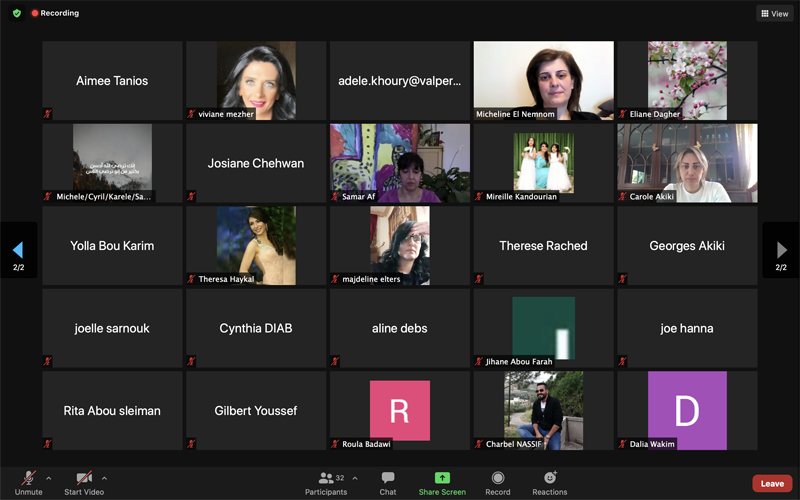Click the muted mic icon on Dalia Wakim's tile
The height and width of the screenshot is (500, 800).
tap(623, 444)
